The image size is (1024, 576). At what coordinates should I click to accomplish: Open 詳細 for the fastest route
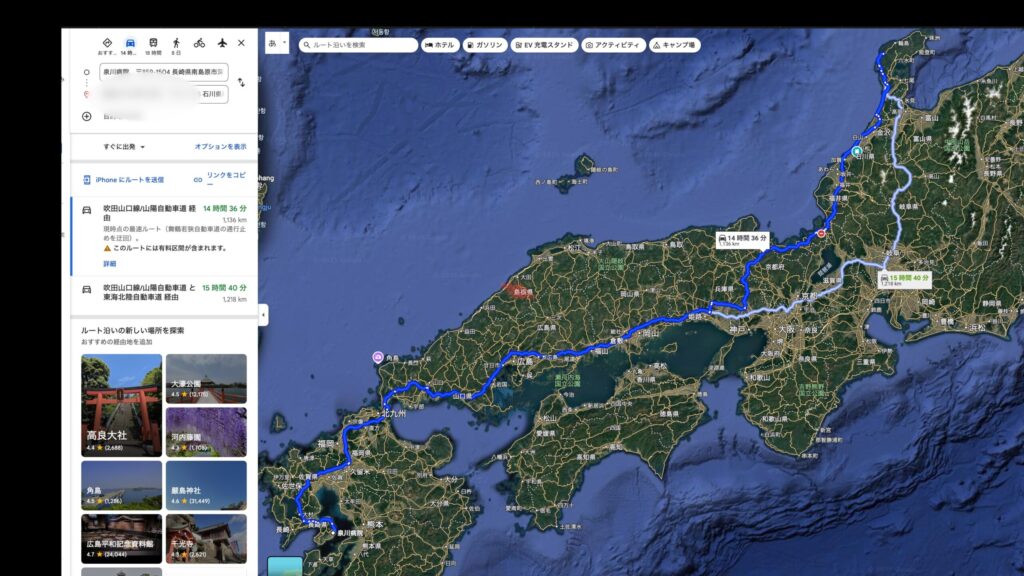pyautogui.click(x=110, y=264)
